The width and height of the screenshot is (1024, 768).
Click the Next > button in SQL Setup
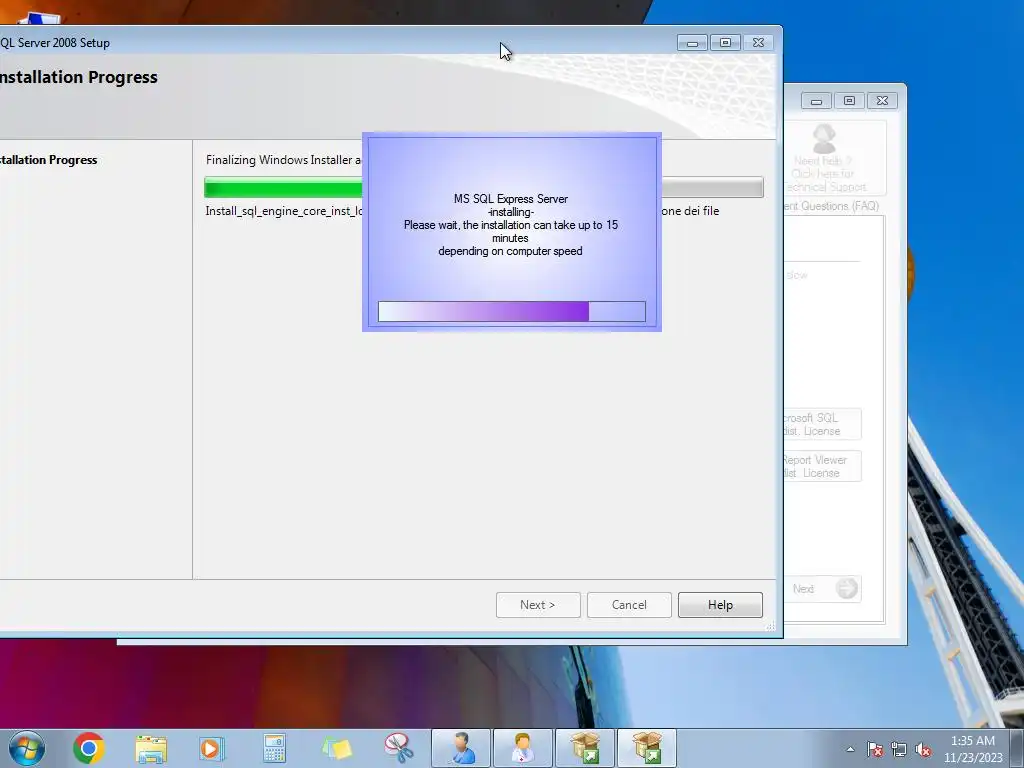[538, 605]
